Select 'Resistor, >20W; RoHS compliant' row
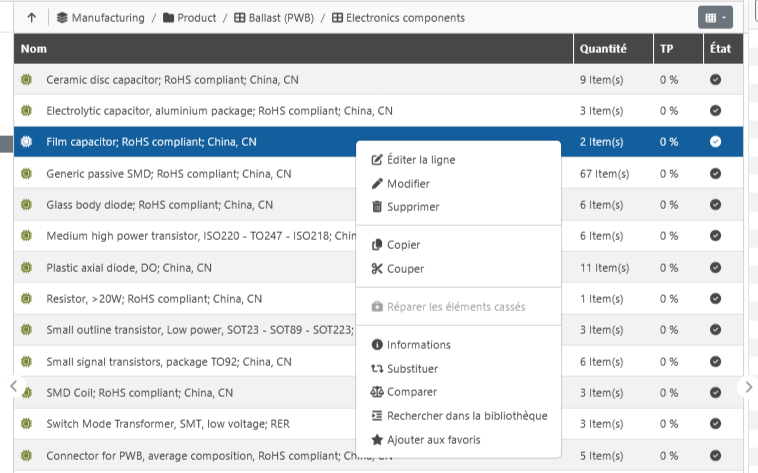758x473 pixels. pos(378,298)
